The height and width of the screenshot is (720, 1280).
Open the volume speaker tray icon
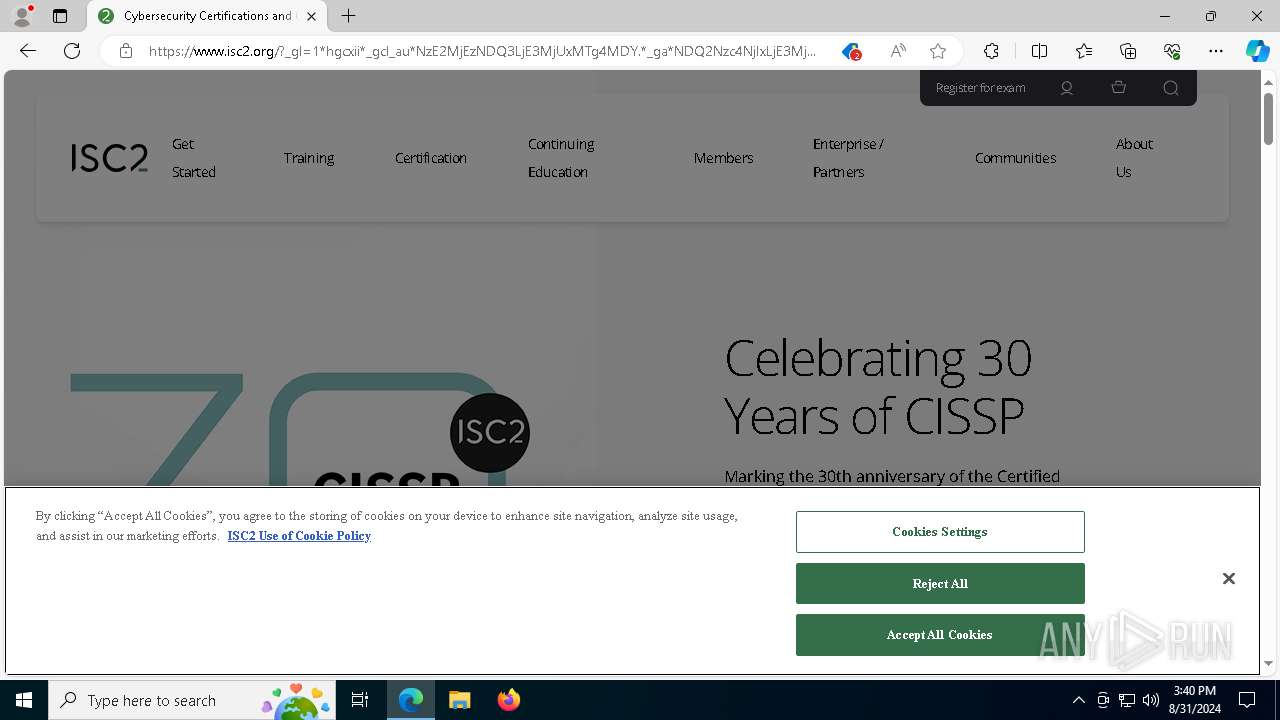click(1151, 700)
